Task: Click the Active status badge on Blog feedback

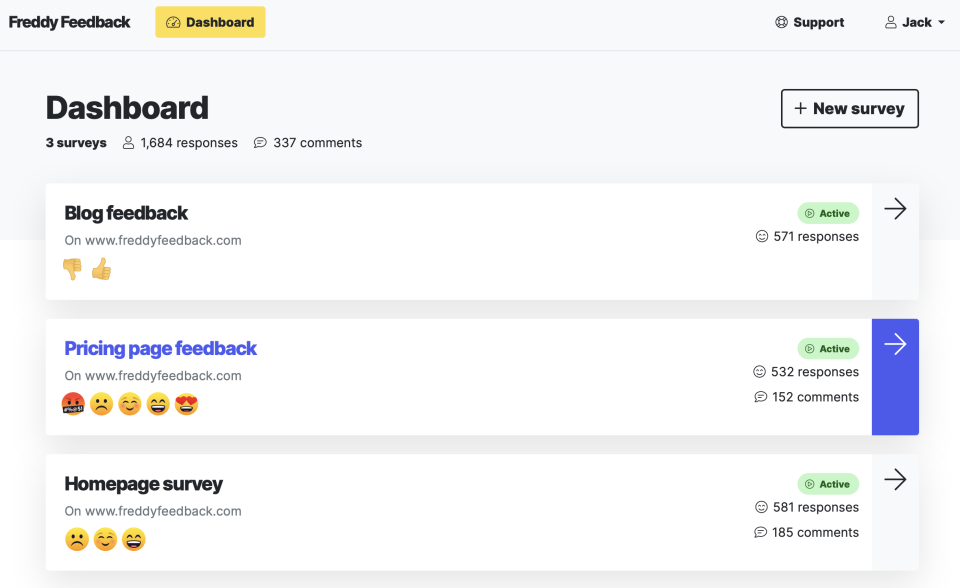Action: tap(828, 213)
